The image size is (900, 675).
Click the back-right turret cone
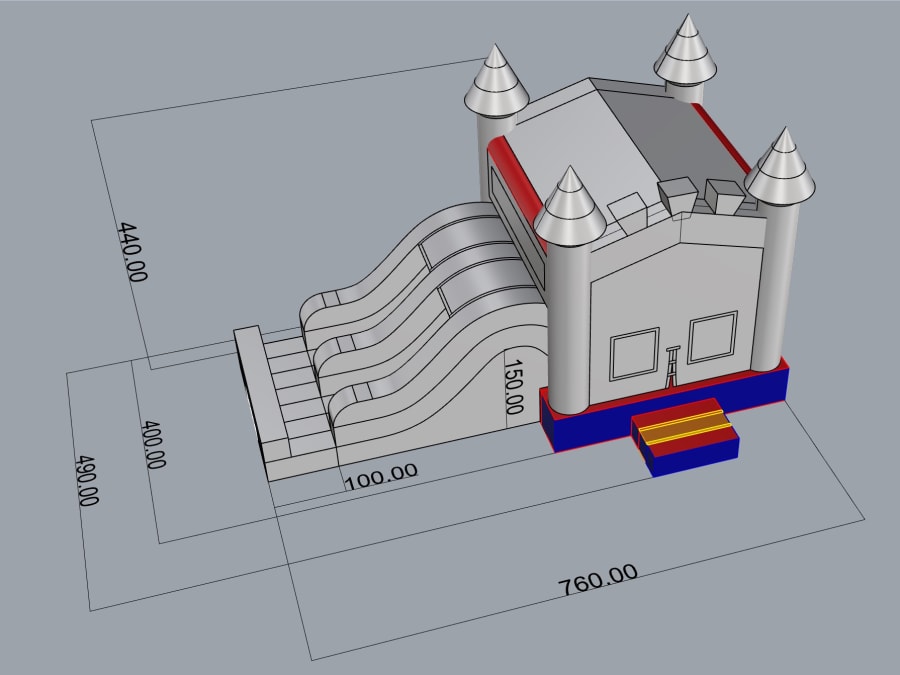pos(686,48)
